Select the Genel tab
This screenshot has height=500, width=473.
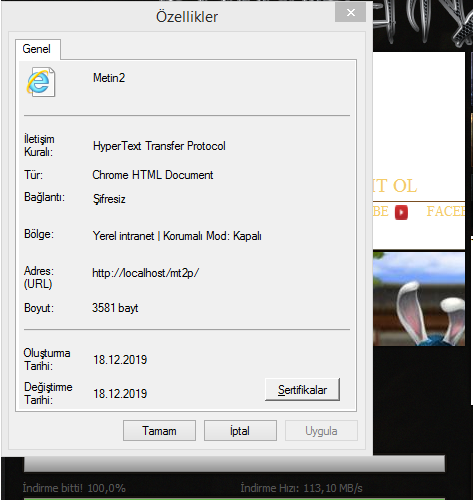(37, 49)
